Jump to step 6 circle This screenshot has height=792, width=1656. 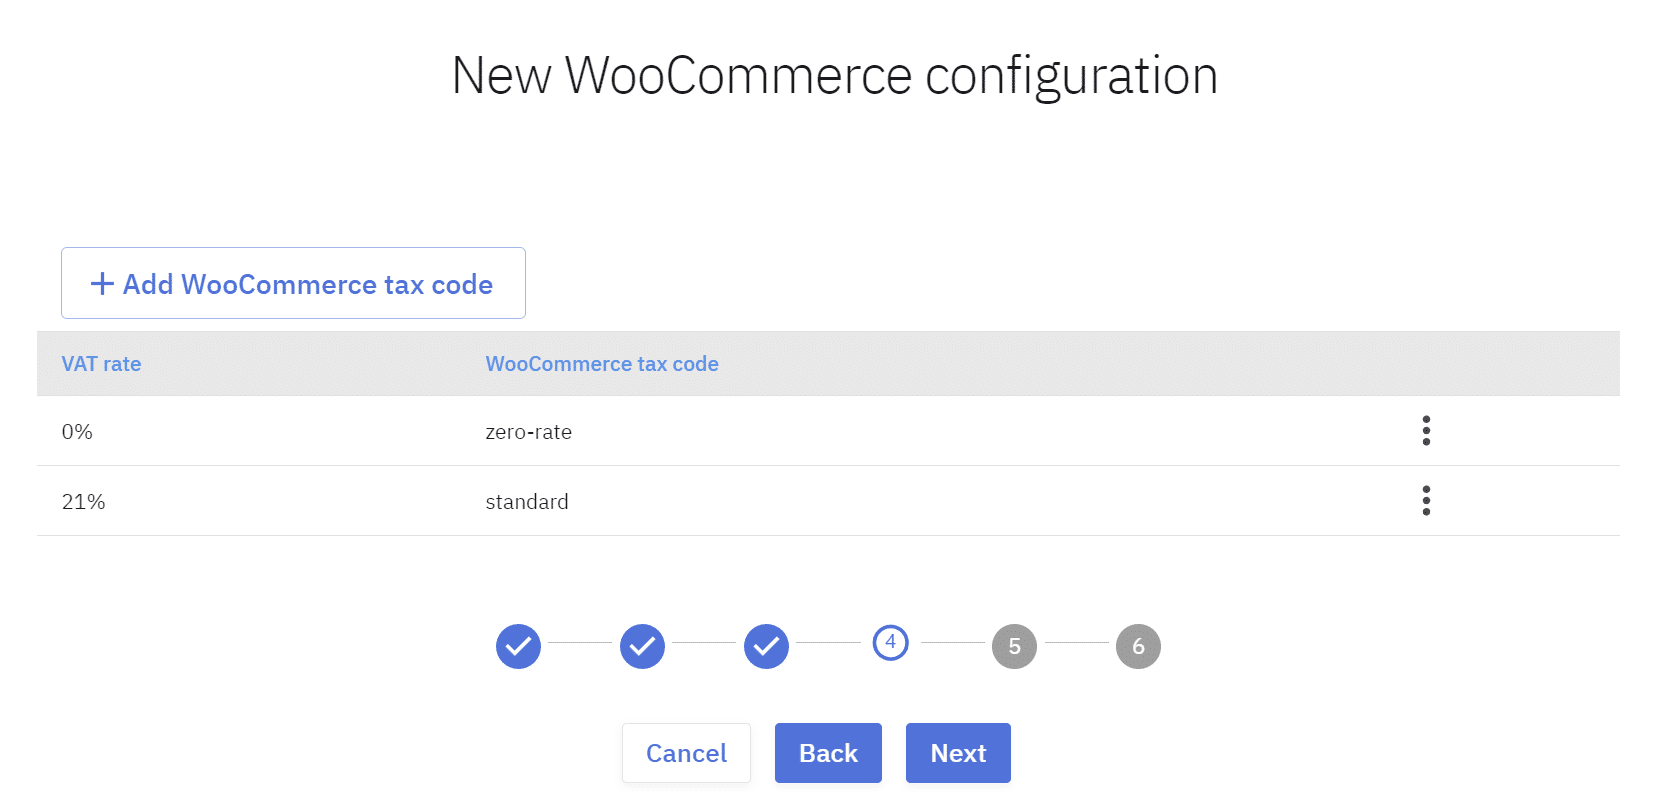[x=1138, y=646]
